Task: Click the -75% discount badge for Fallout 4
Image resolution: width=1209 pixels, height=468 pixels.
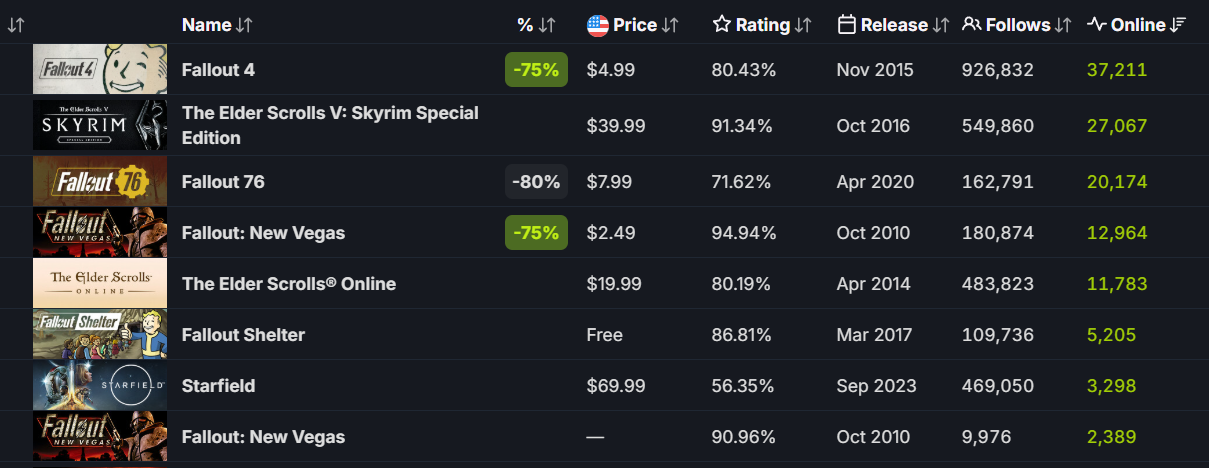Action: tap(536, 70)
